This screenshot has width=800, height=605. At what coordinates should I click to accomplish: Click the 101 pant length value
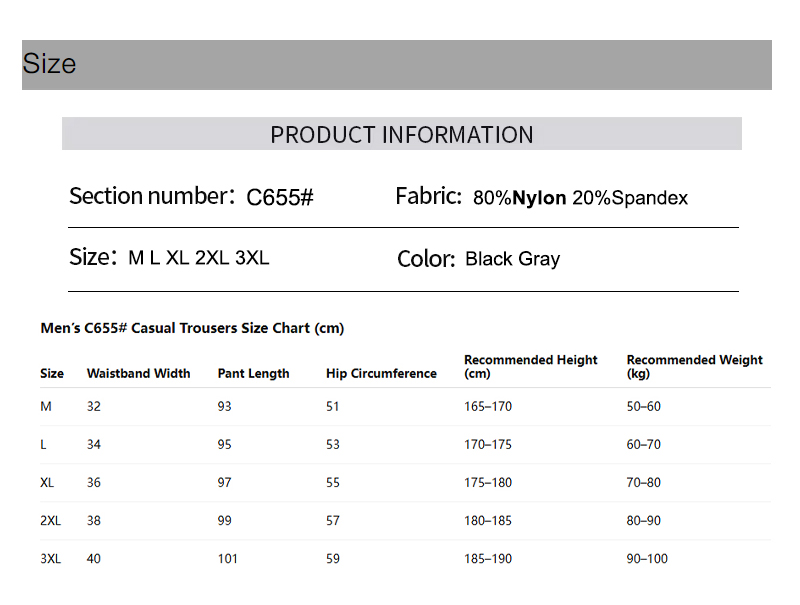pyautogui.click(x=228, y=559)
